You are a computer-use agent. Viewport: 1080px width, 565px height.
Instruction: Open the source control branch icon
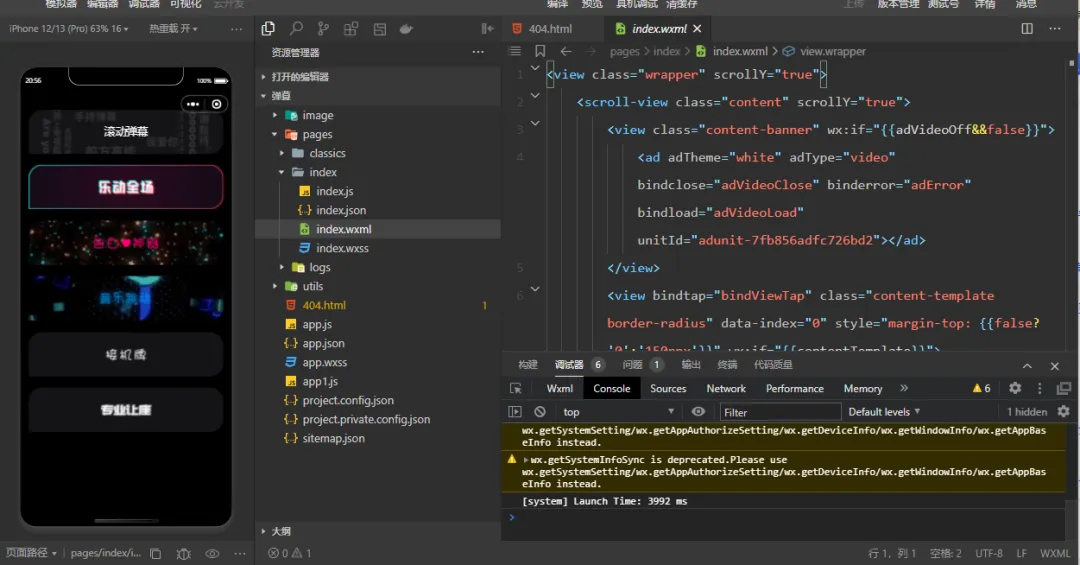point(323,29)
